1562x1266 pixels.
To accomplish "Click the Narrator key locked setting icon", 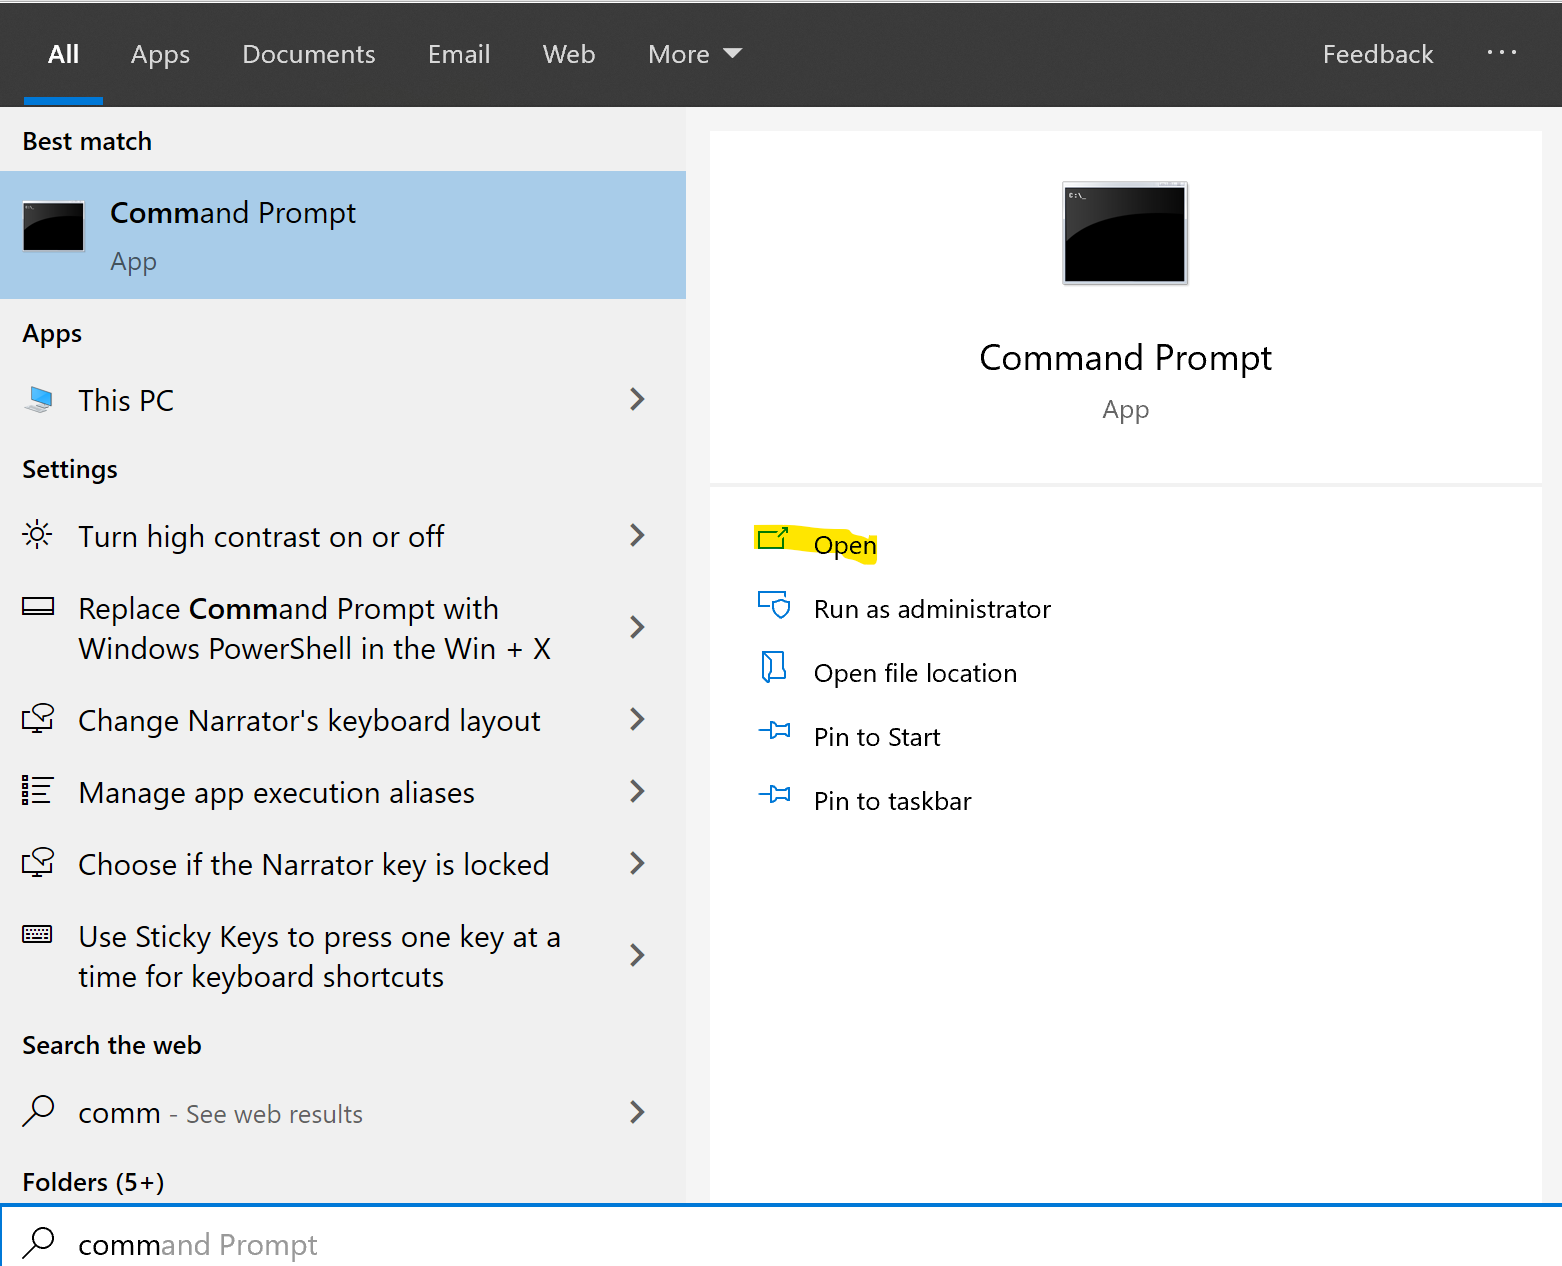I will click(38, 863).
